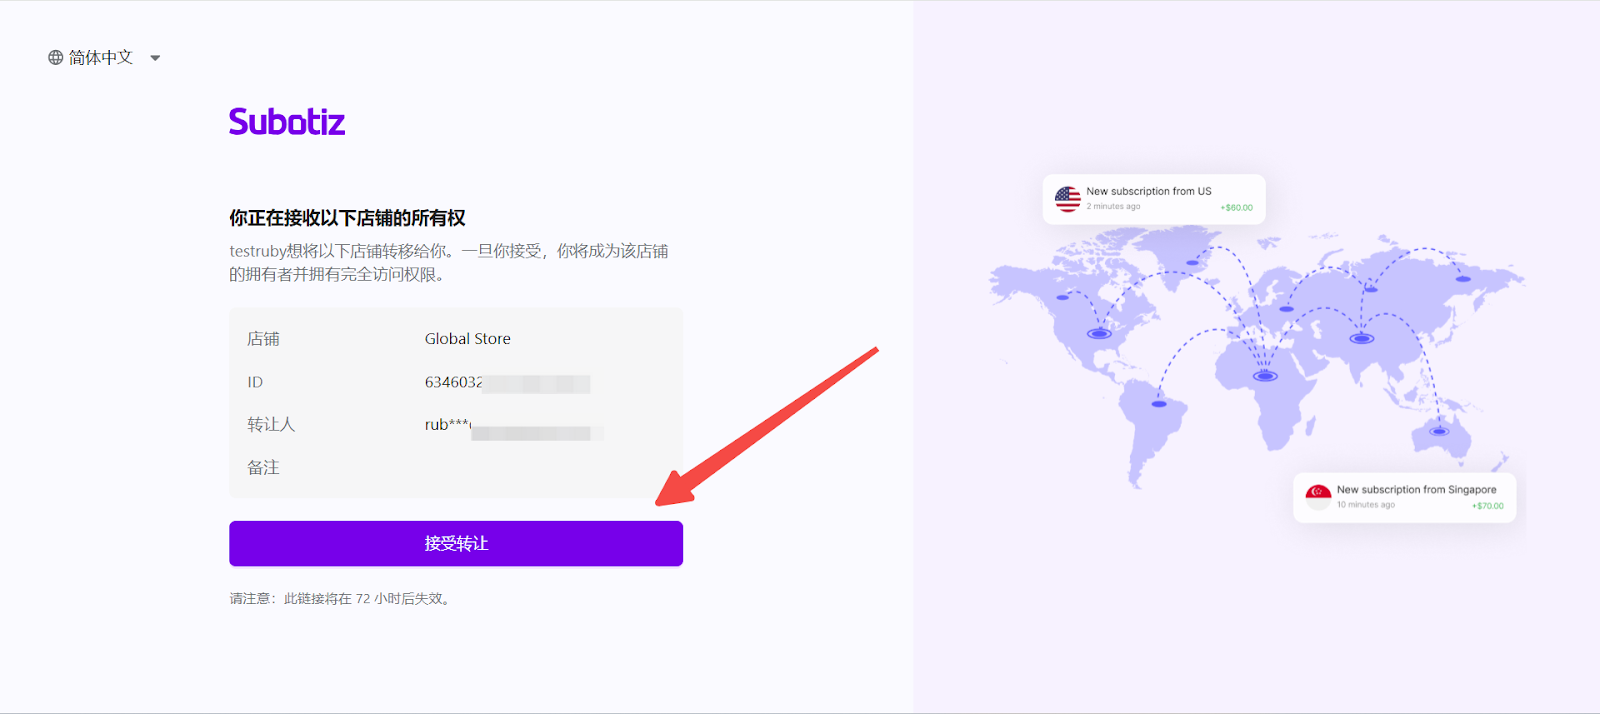Click the map marker in North America
The image size is (1600, 714).
click(1099, 333)
